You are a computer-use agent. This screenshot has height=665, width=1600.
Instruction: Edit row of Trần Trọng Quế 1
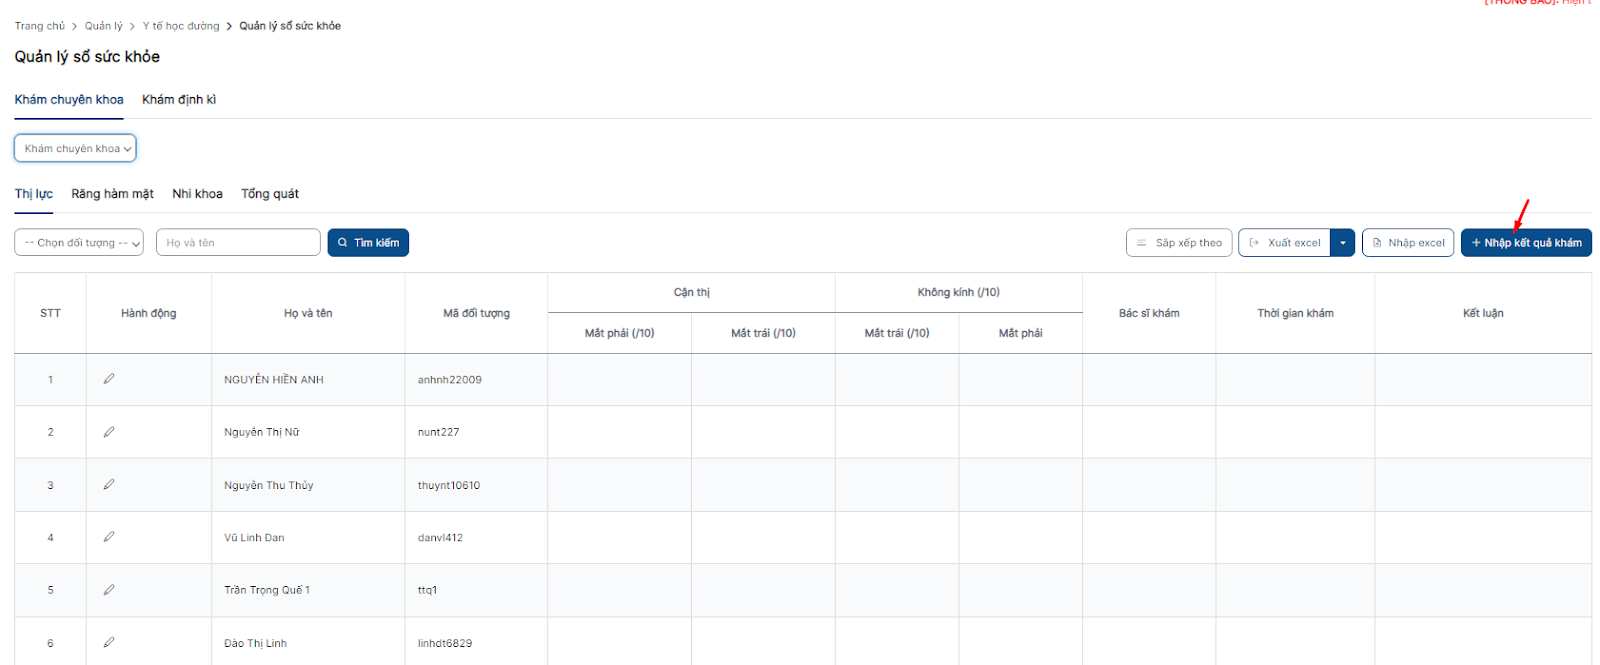click(109, 590)
